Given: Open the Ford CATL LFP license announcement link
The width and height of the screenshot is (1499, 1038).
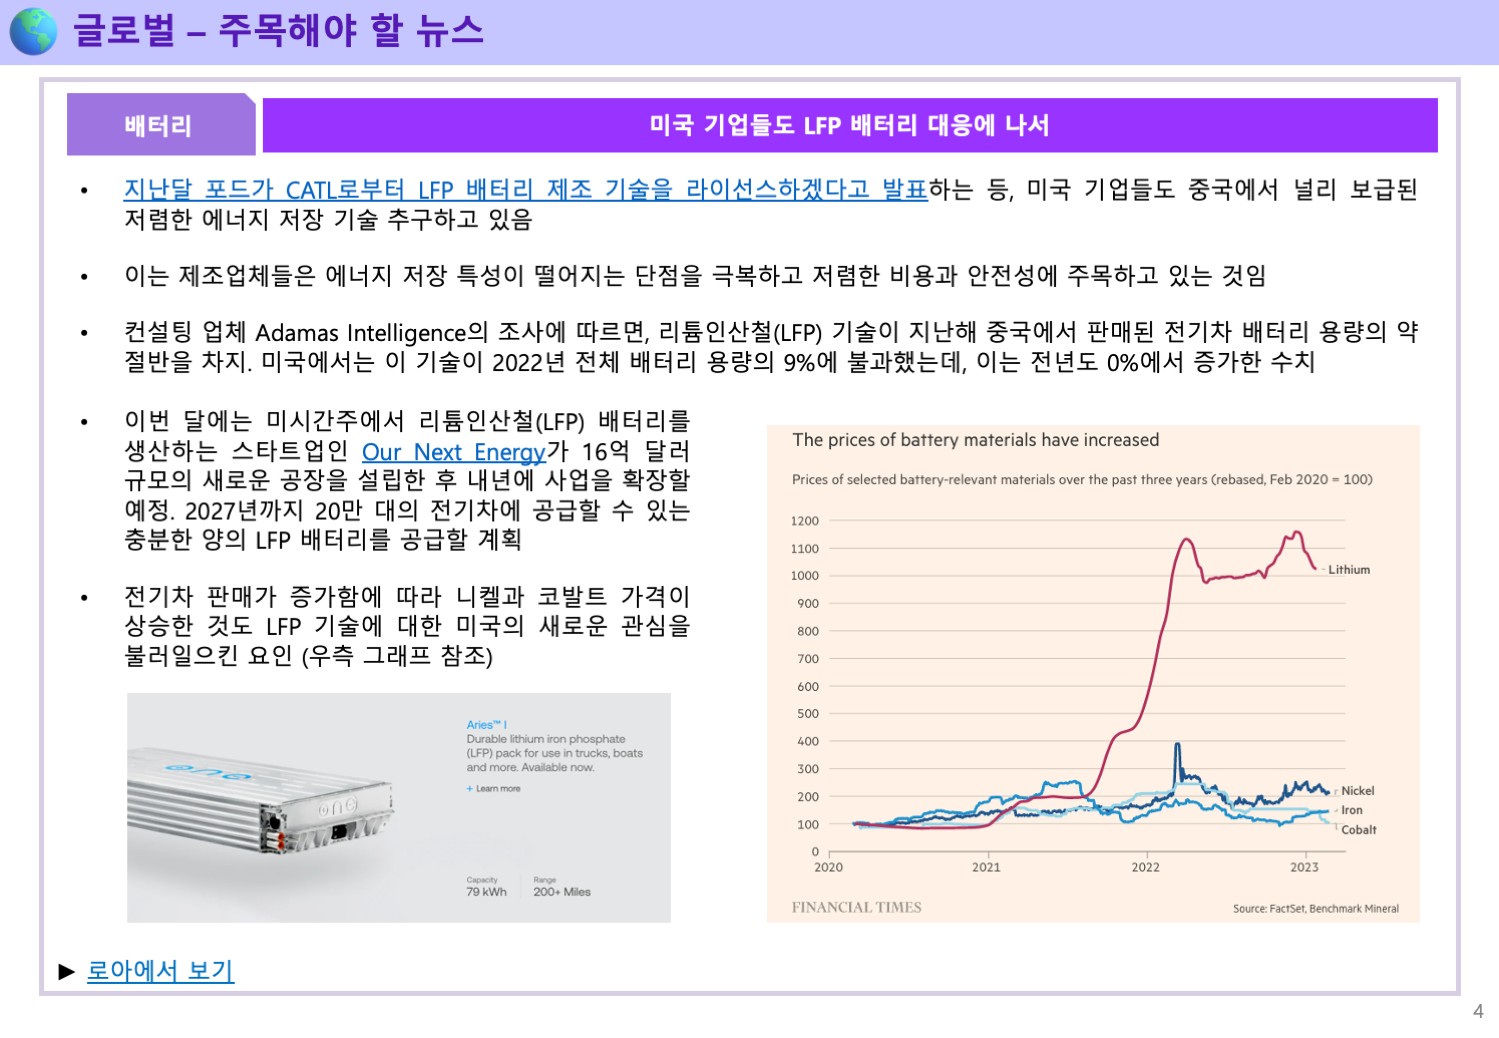Looking at the screenshot, I should 525,190.
